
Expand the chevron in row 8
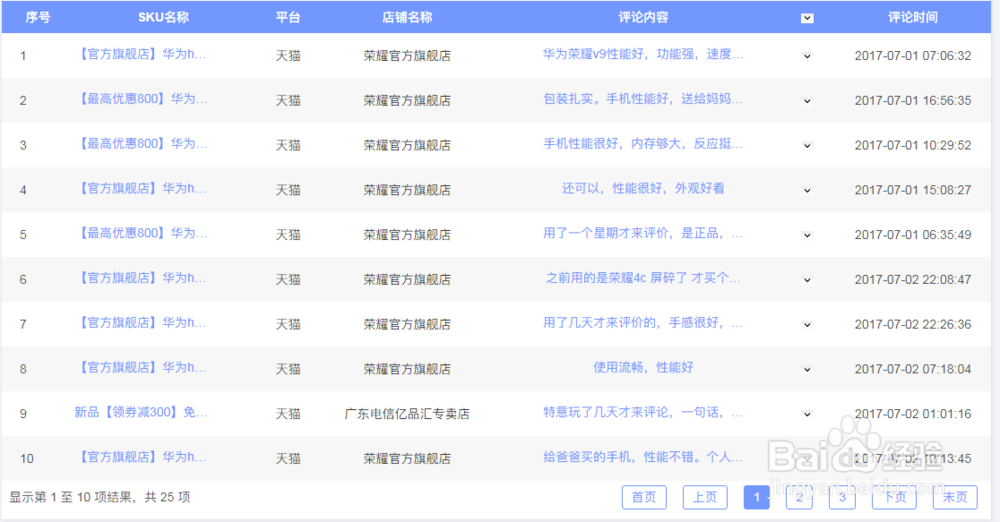[x=807, y=369]
